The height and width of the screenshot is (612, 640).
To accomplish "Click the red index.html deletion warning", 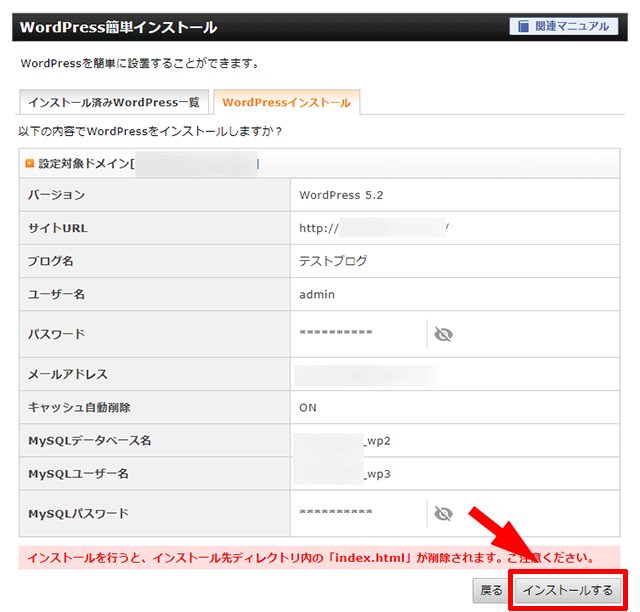I will point(320,558).
